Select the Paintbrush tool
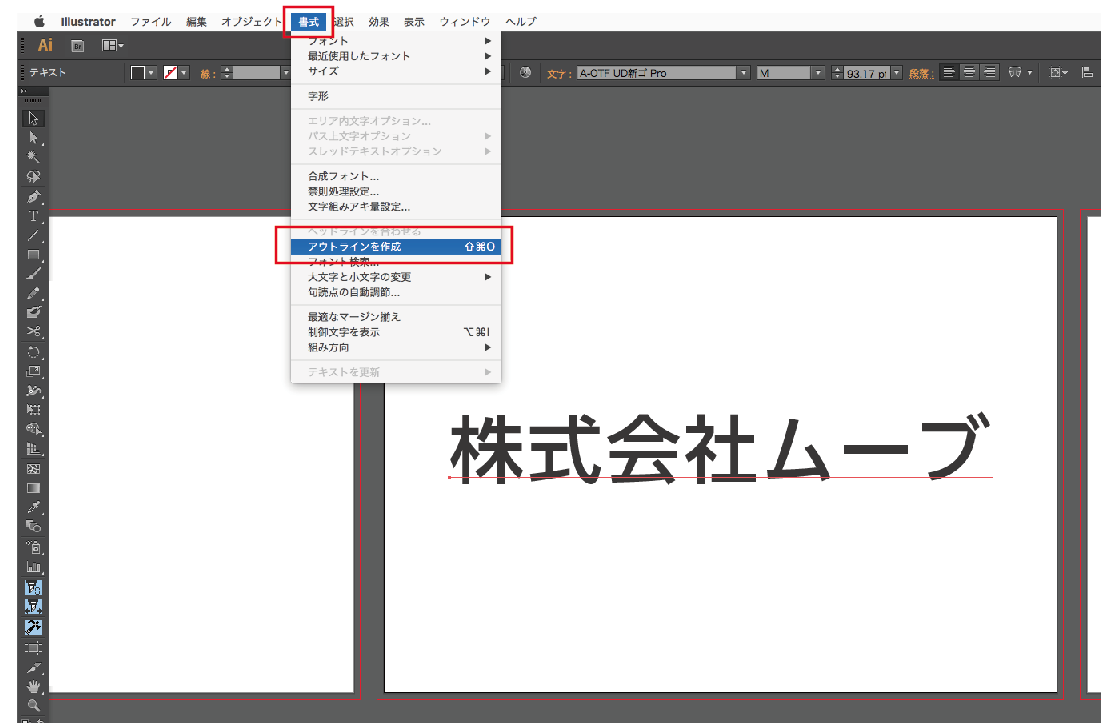1101x723 pixels. tap(33, 274)
